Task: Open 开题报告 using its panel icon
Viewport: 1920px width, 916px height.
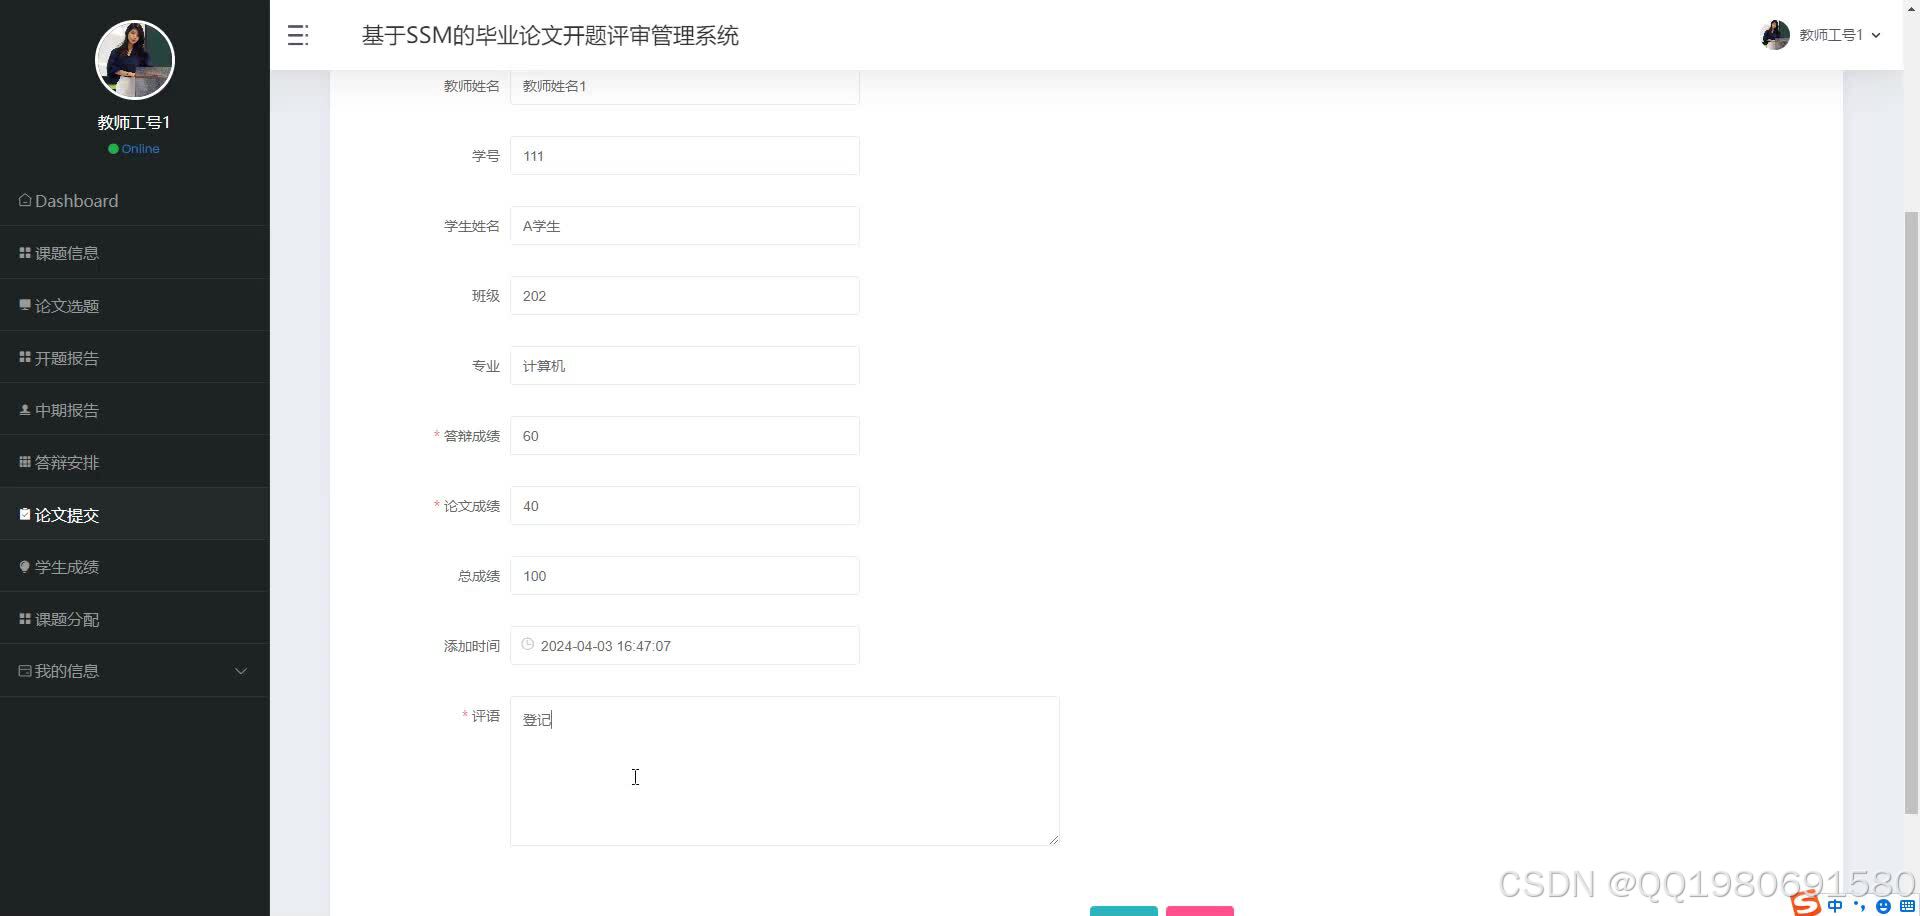Action: pos(25,357)
